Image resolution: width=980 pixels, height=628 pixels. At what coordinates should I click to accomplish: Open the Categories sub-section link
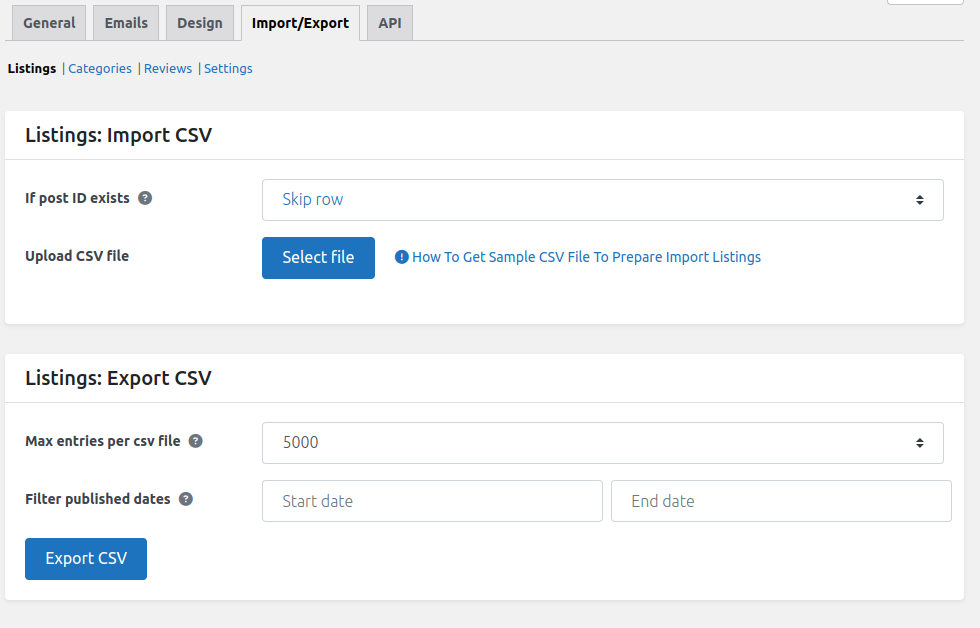pos(100,69)
